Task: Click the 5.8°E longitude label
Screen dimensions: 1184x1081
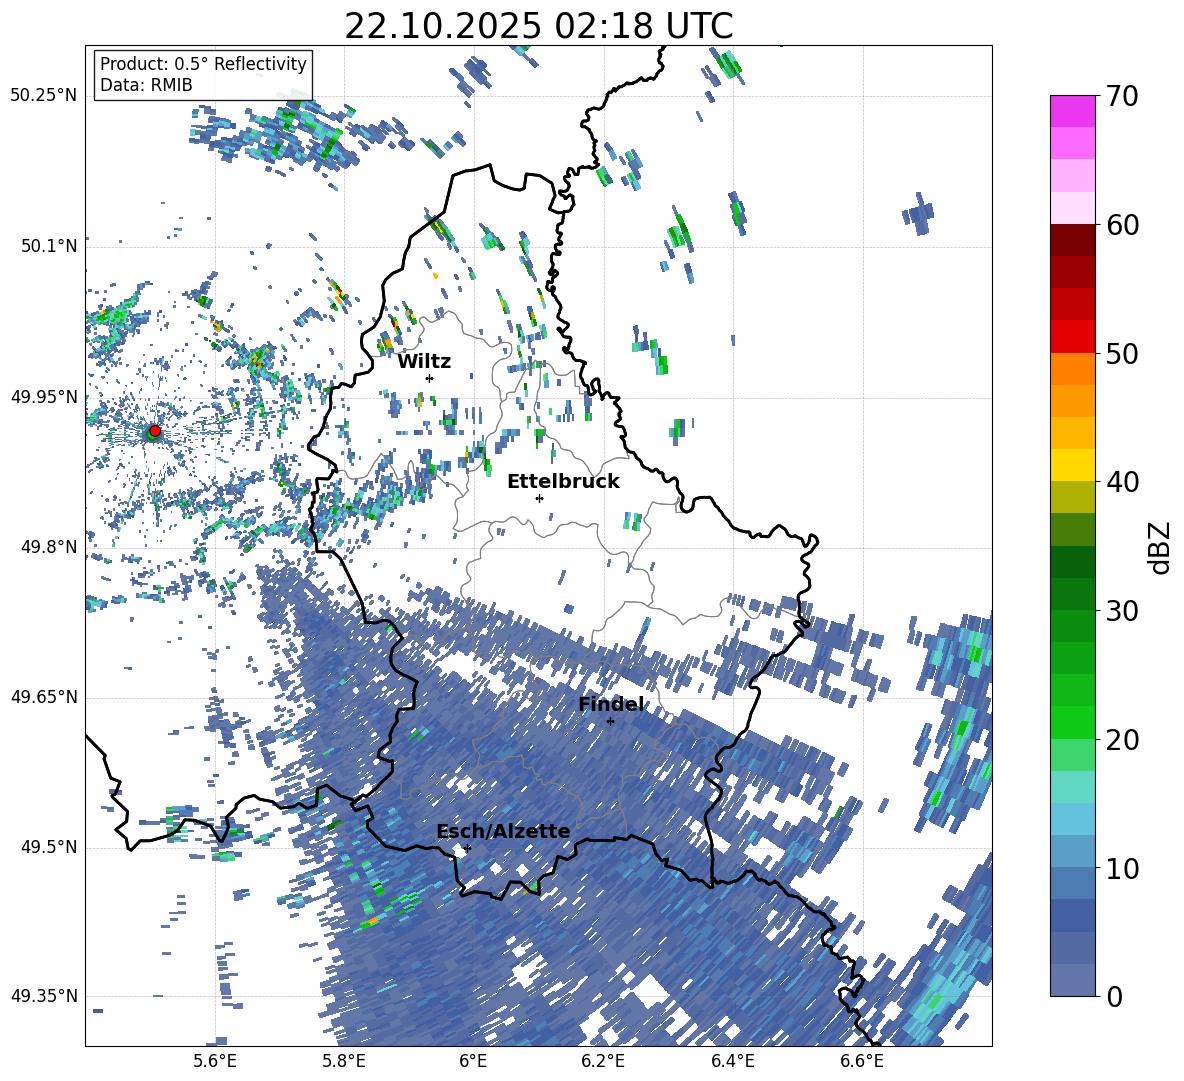Action: coord(344,1061)
